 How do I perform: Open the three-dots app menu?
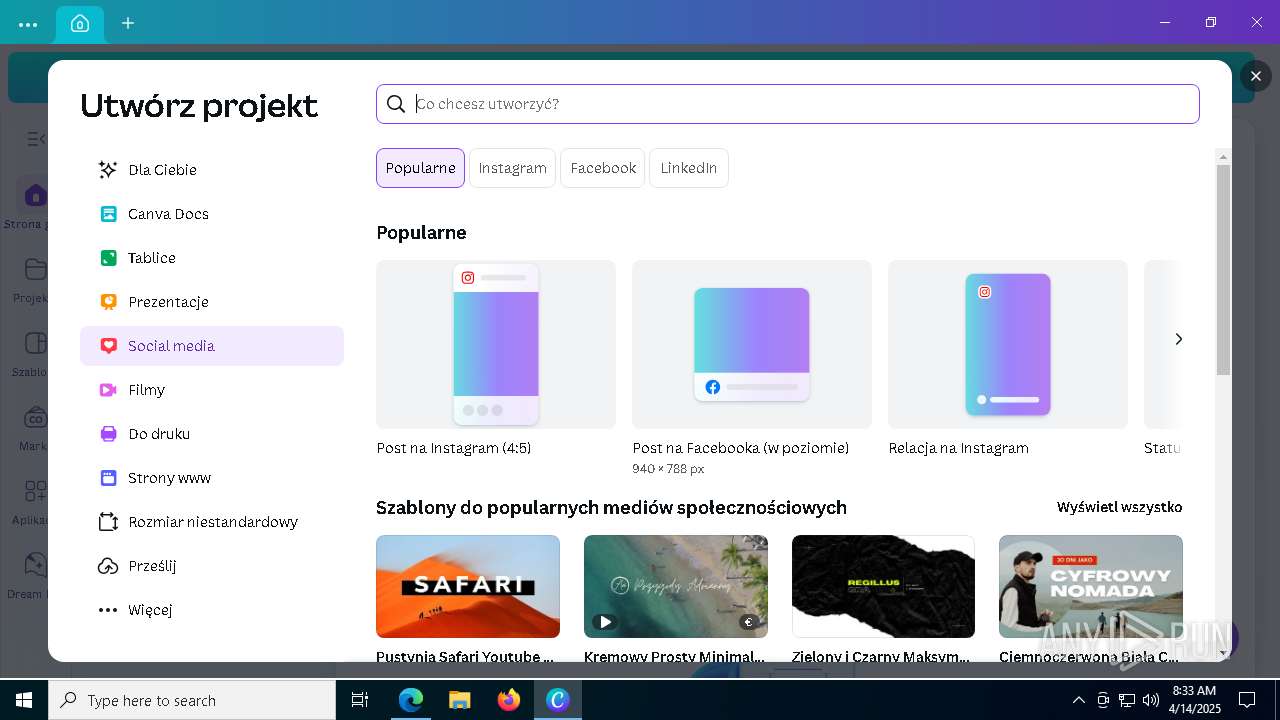click(x=28, y=24)
